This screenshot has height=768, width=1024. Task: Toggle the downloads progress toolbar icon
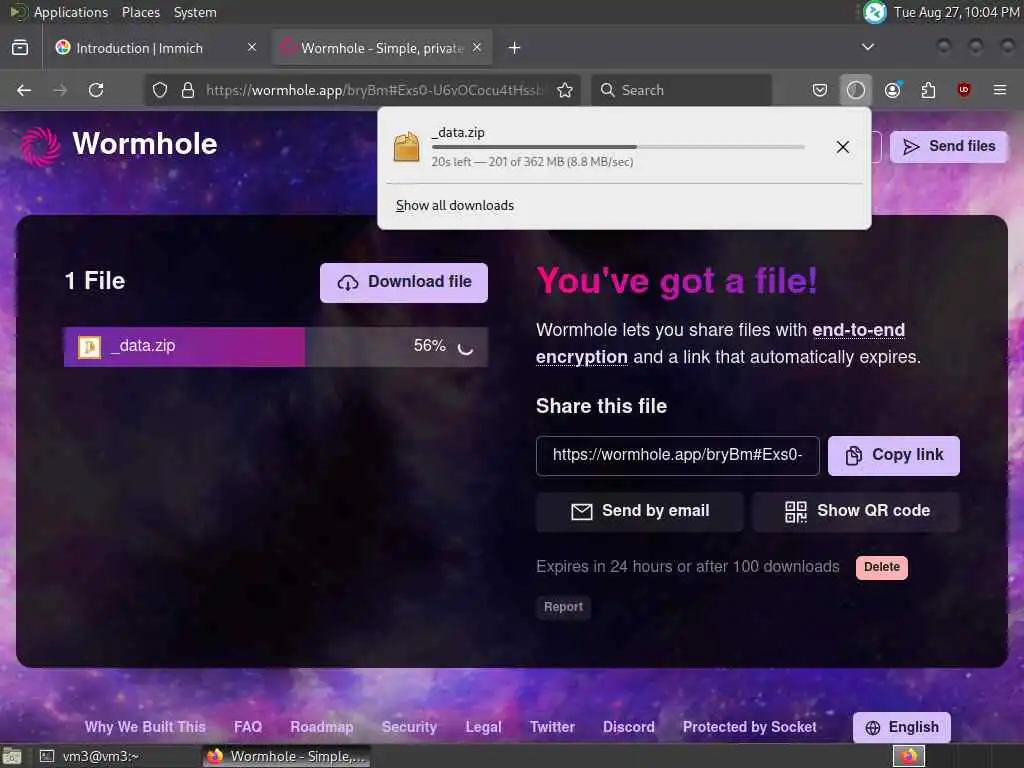click(856, 90)
